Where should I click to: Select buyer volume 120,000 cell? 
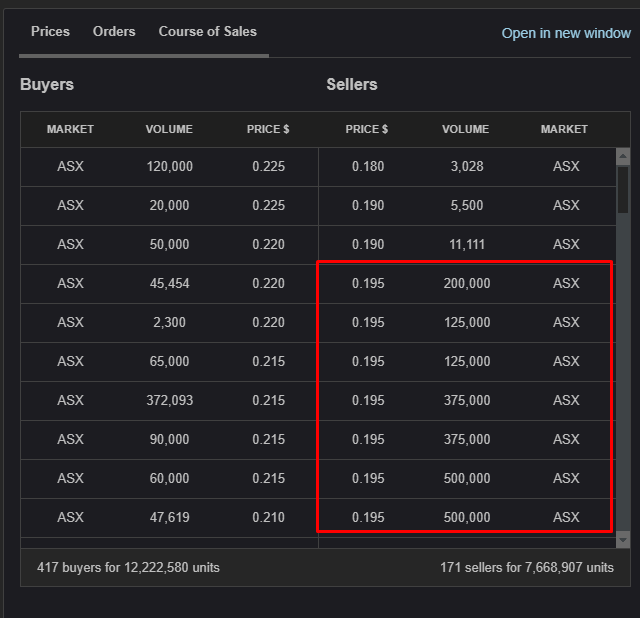click(169, 166)
